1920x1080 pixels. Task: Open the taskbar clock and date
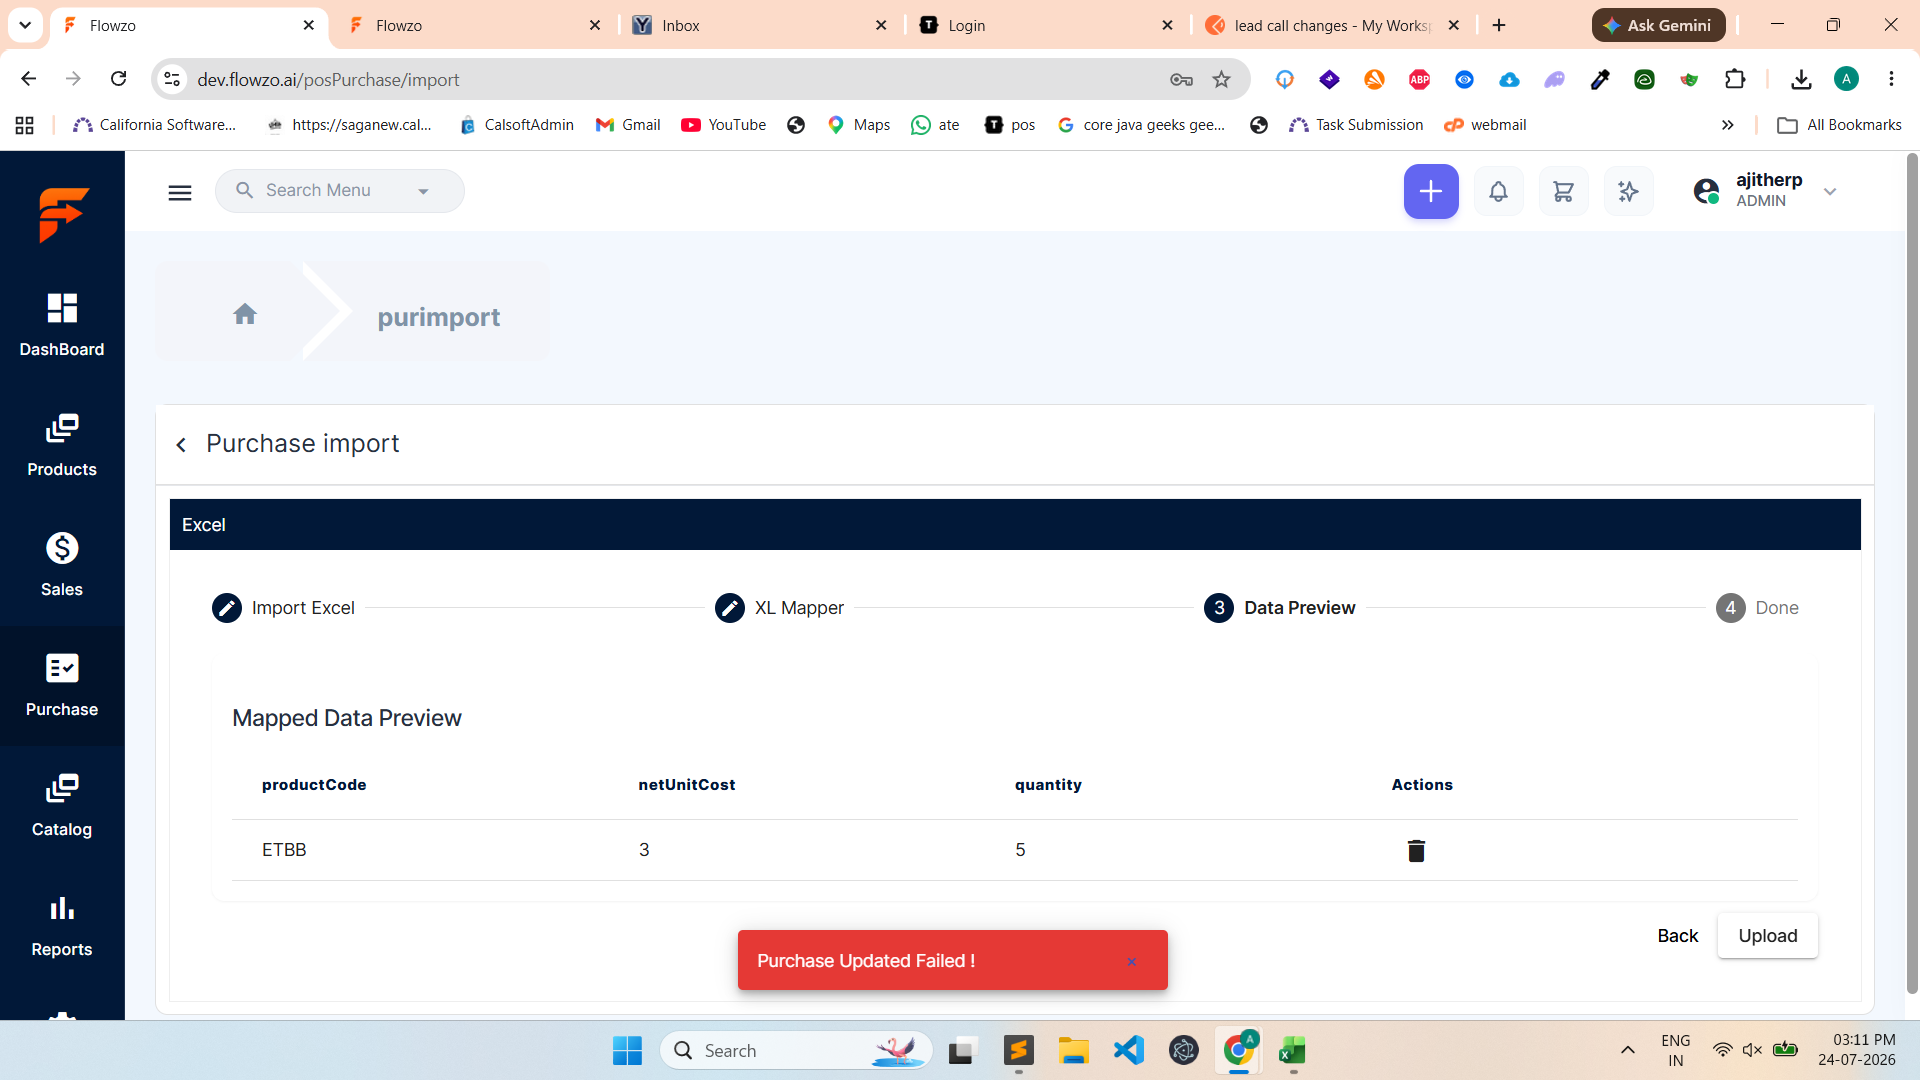click(1857, 1050)
